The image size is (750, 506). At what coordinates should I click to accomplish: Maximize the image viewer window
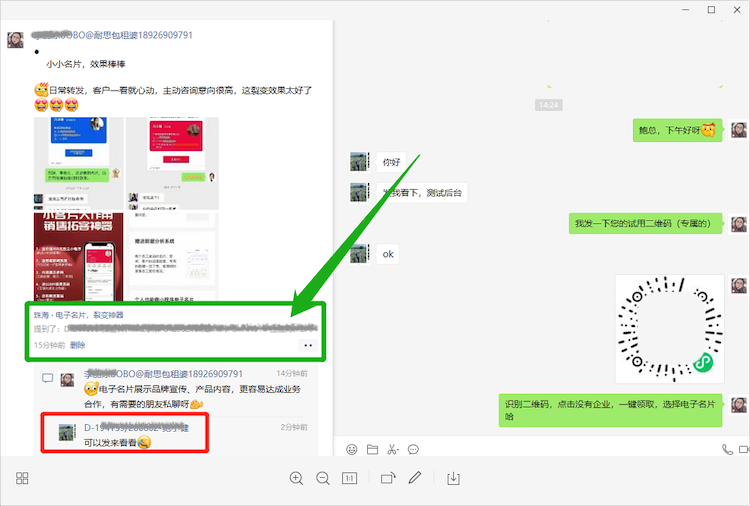[x=711, y=10]
